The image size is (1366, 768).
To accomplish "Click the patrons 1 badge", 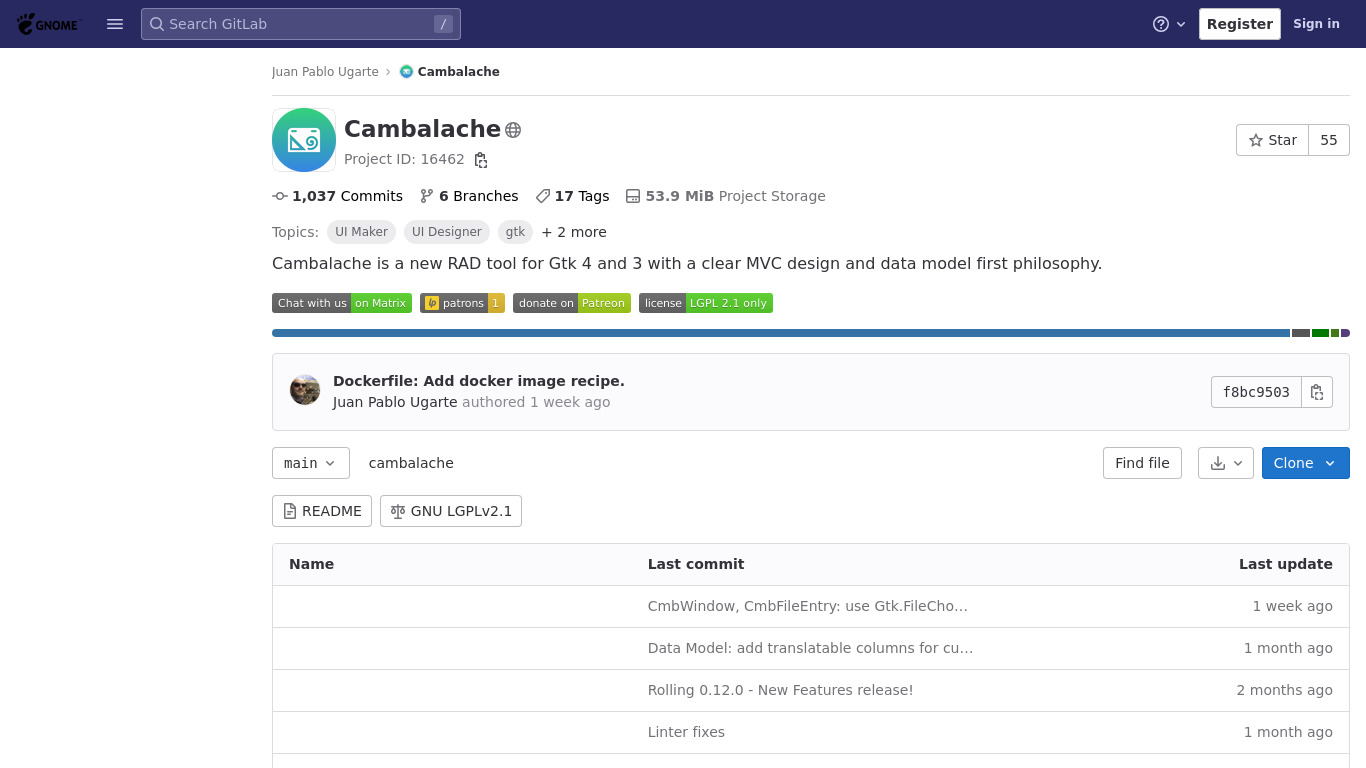I will tap(462, 303).
